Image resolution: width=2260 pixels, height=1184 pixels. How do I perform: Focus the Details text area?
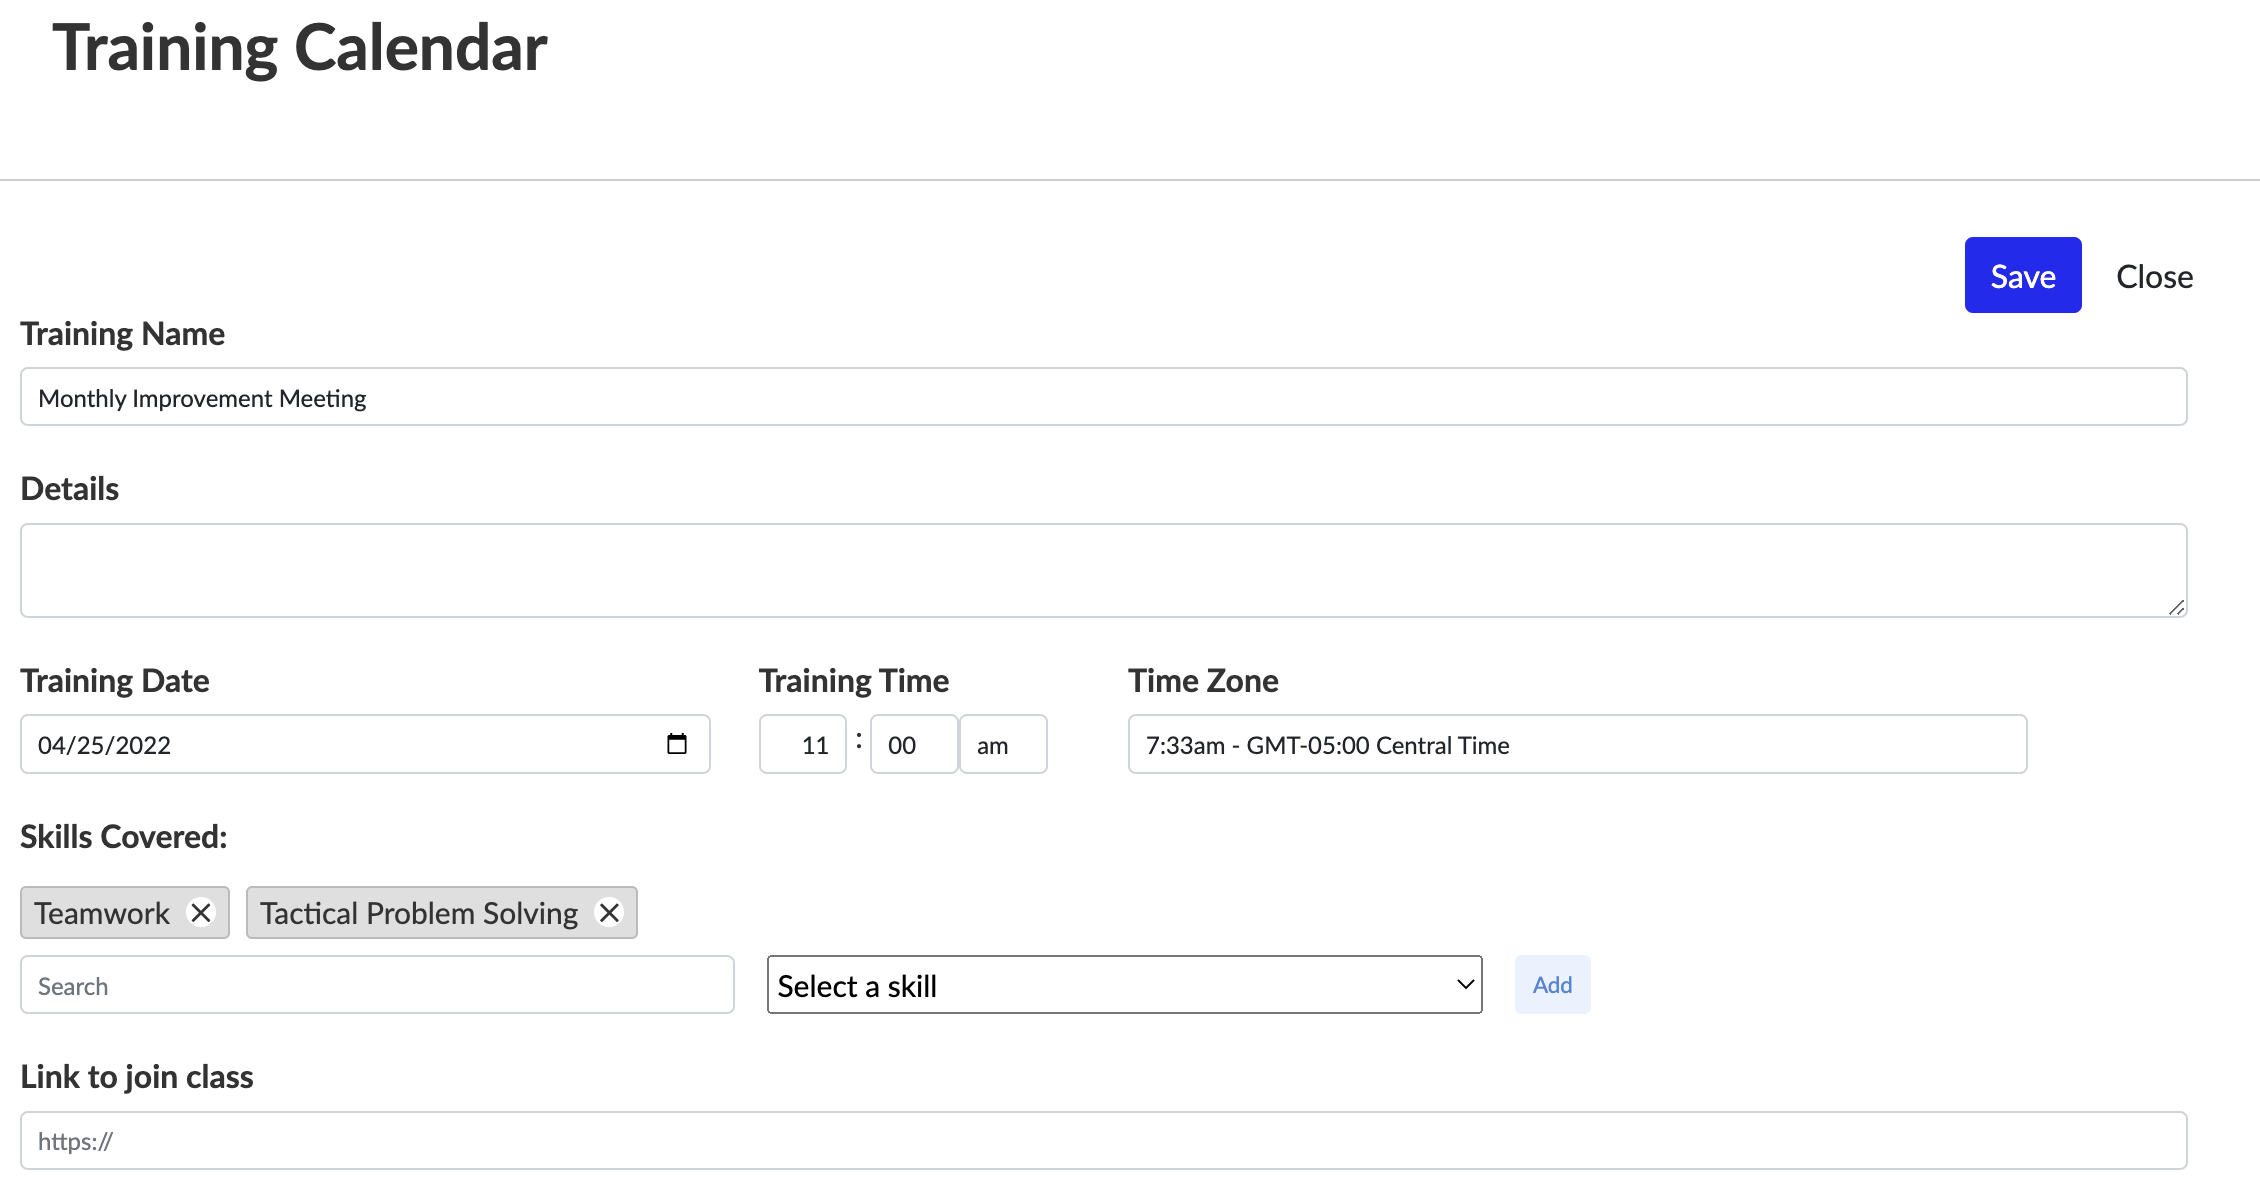point(1103,570)
